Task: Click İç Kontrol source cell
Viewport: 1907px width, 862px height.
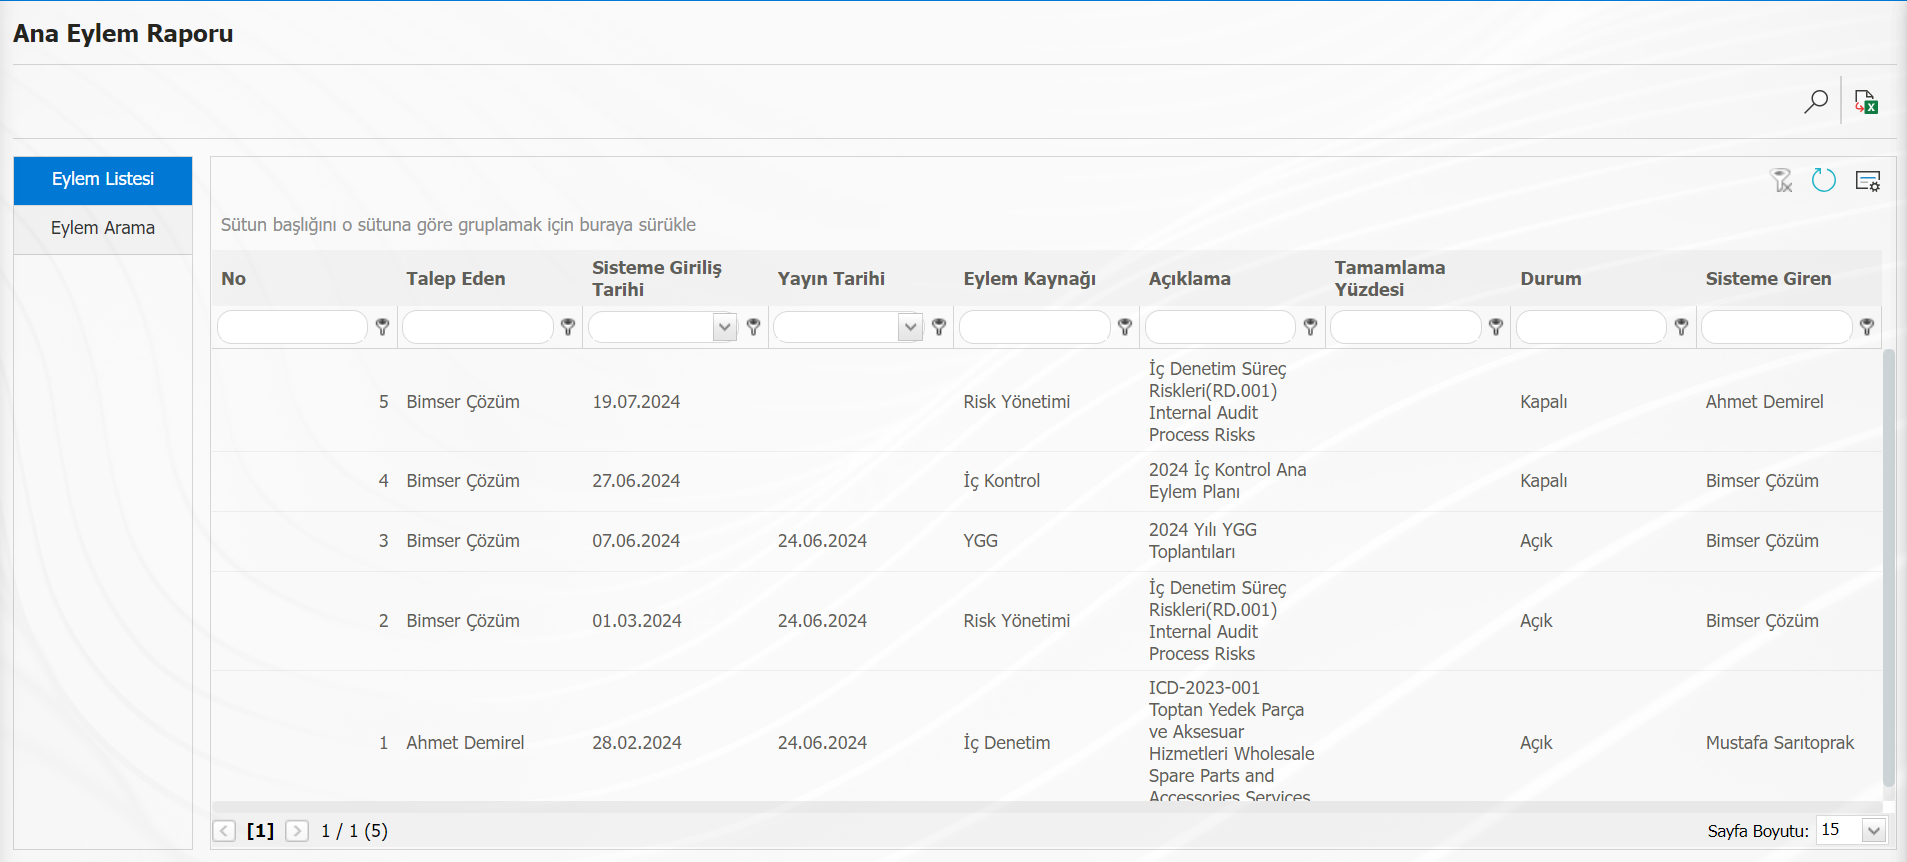Action: coord(1002,481)
